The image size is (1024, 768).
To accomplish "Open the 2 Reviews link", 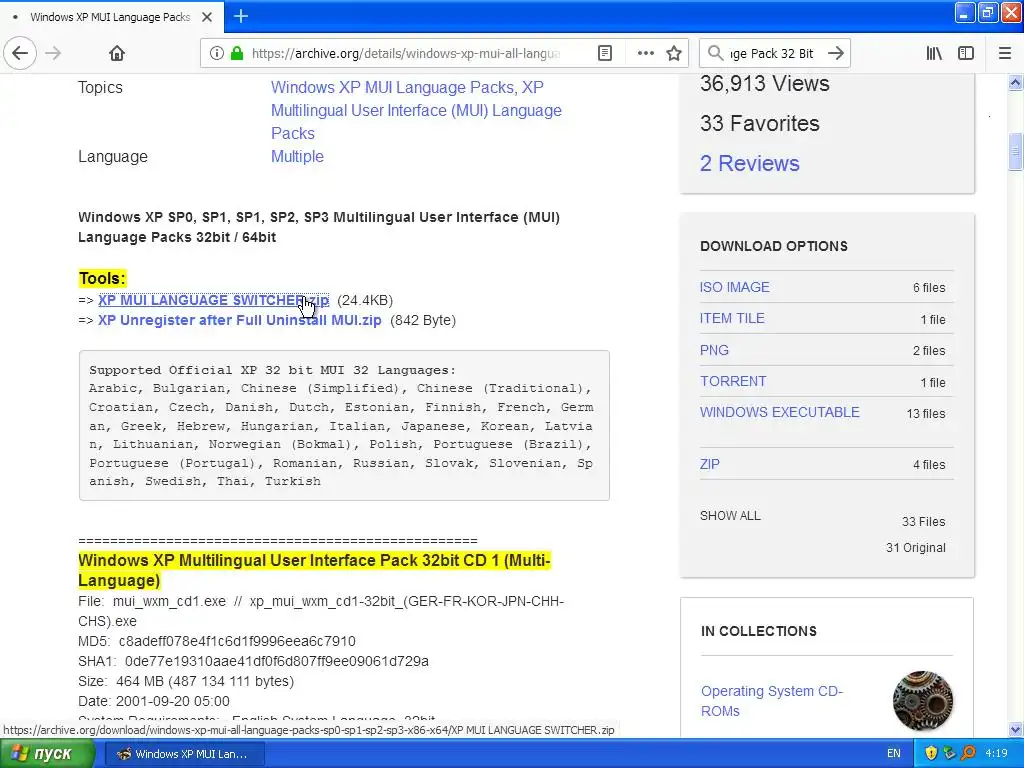I will pos(750,163).
